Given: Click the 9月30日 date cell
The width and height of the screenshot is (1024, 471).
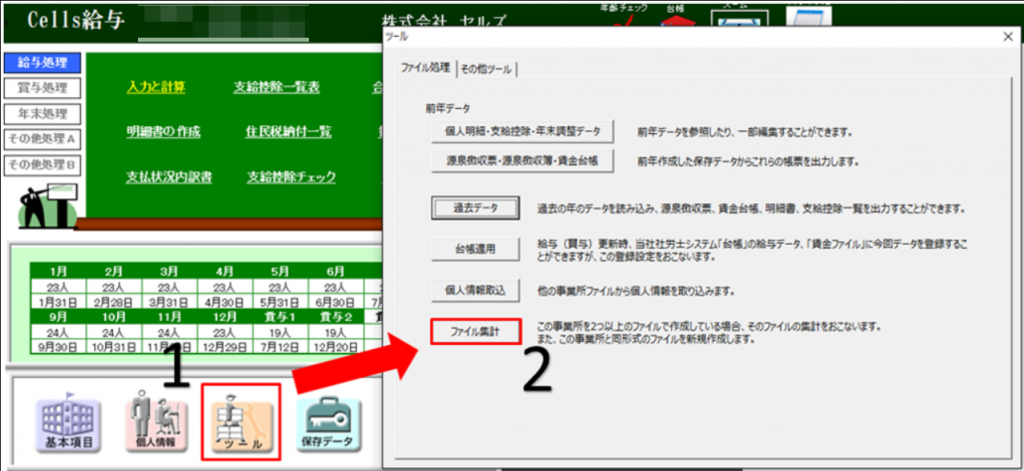Looking at the screenshot, I should tap(58, 347).
